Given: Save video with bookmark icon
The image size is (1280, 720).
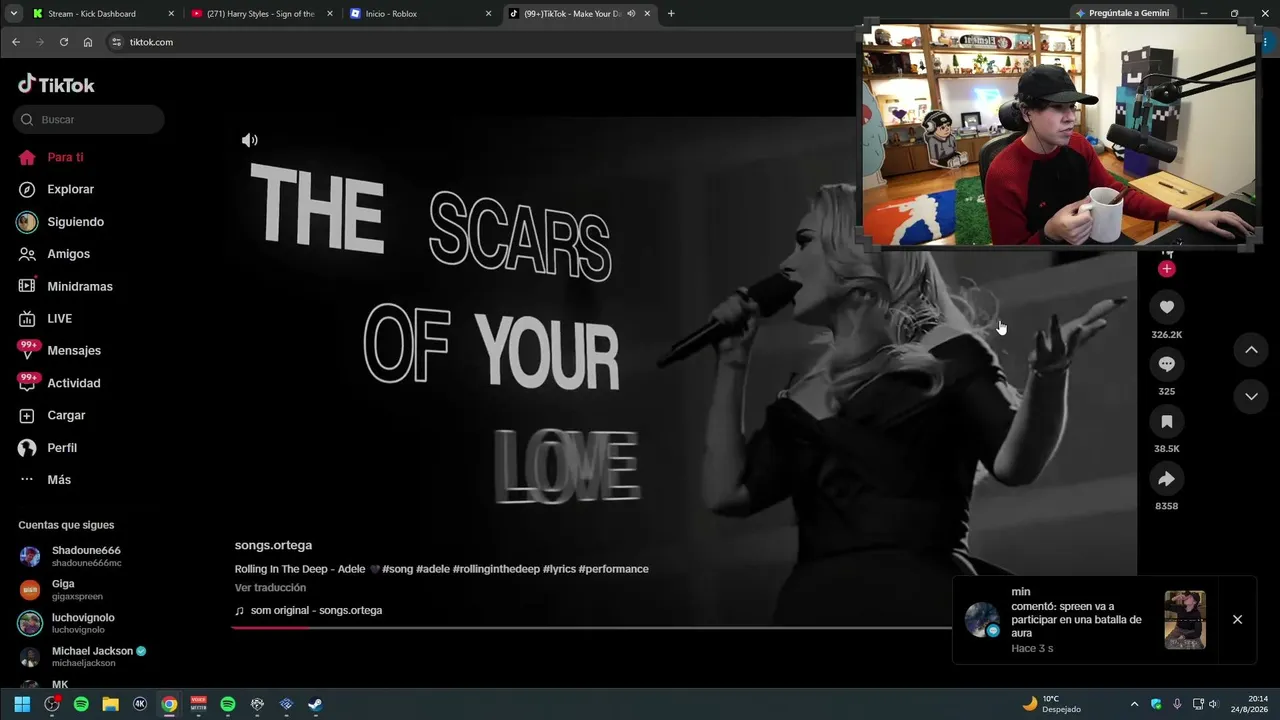Looking at the screenshot, I should tap(1166, 422).
